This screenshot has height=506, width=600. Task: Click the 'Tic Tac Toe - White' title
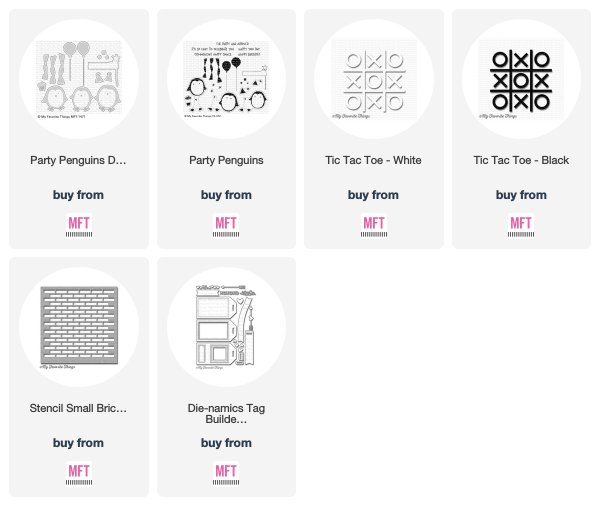373,160
